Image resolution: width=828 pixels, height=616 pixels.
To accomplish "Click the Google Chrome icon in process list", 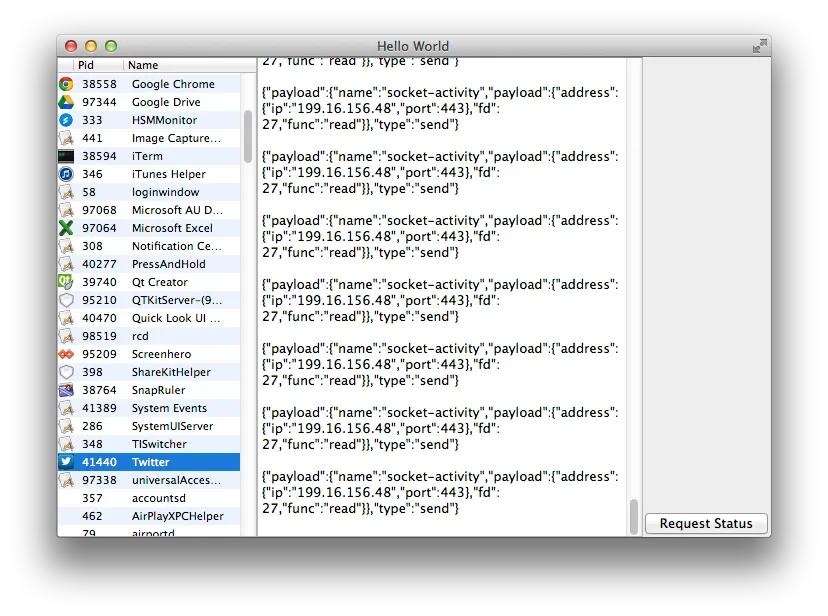I will (66, 84).
